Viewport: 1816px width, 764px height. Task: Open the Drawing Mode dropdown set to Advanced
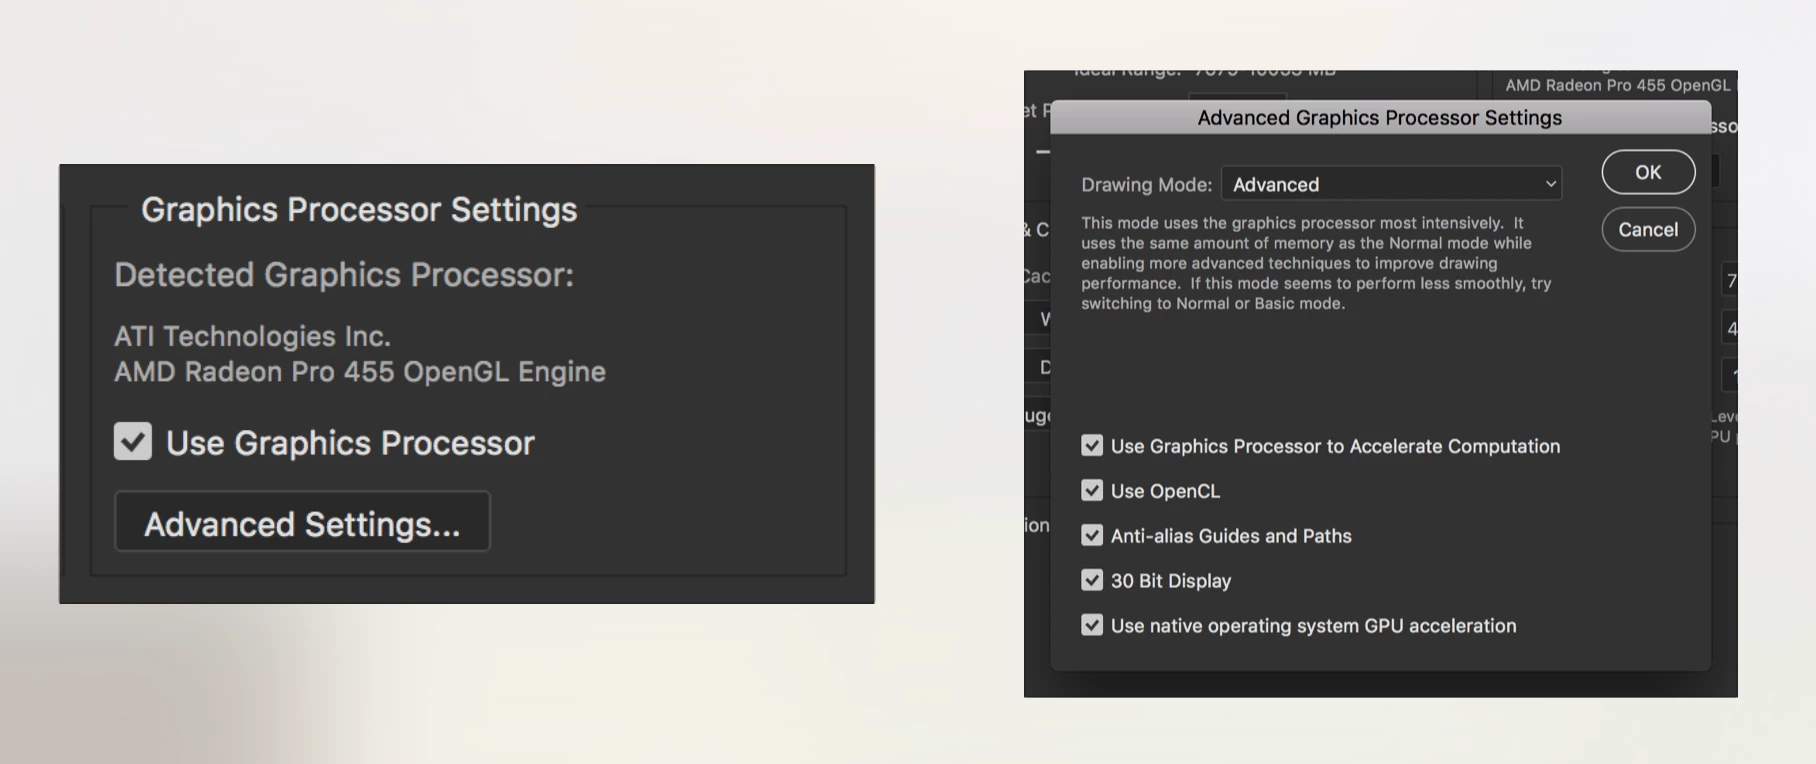[x=1391, y=184]
